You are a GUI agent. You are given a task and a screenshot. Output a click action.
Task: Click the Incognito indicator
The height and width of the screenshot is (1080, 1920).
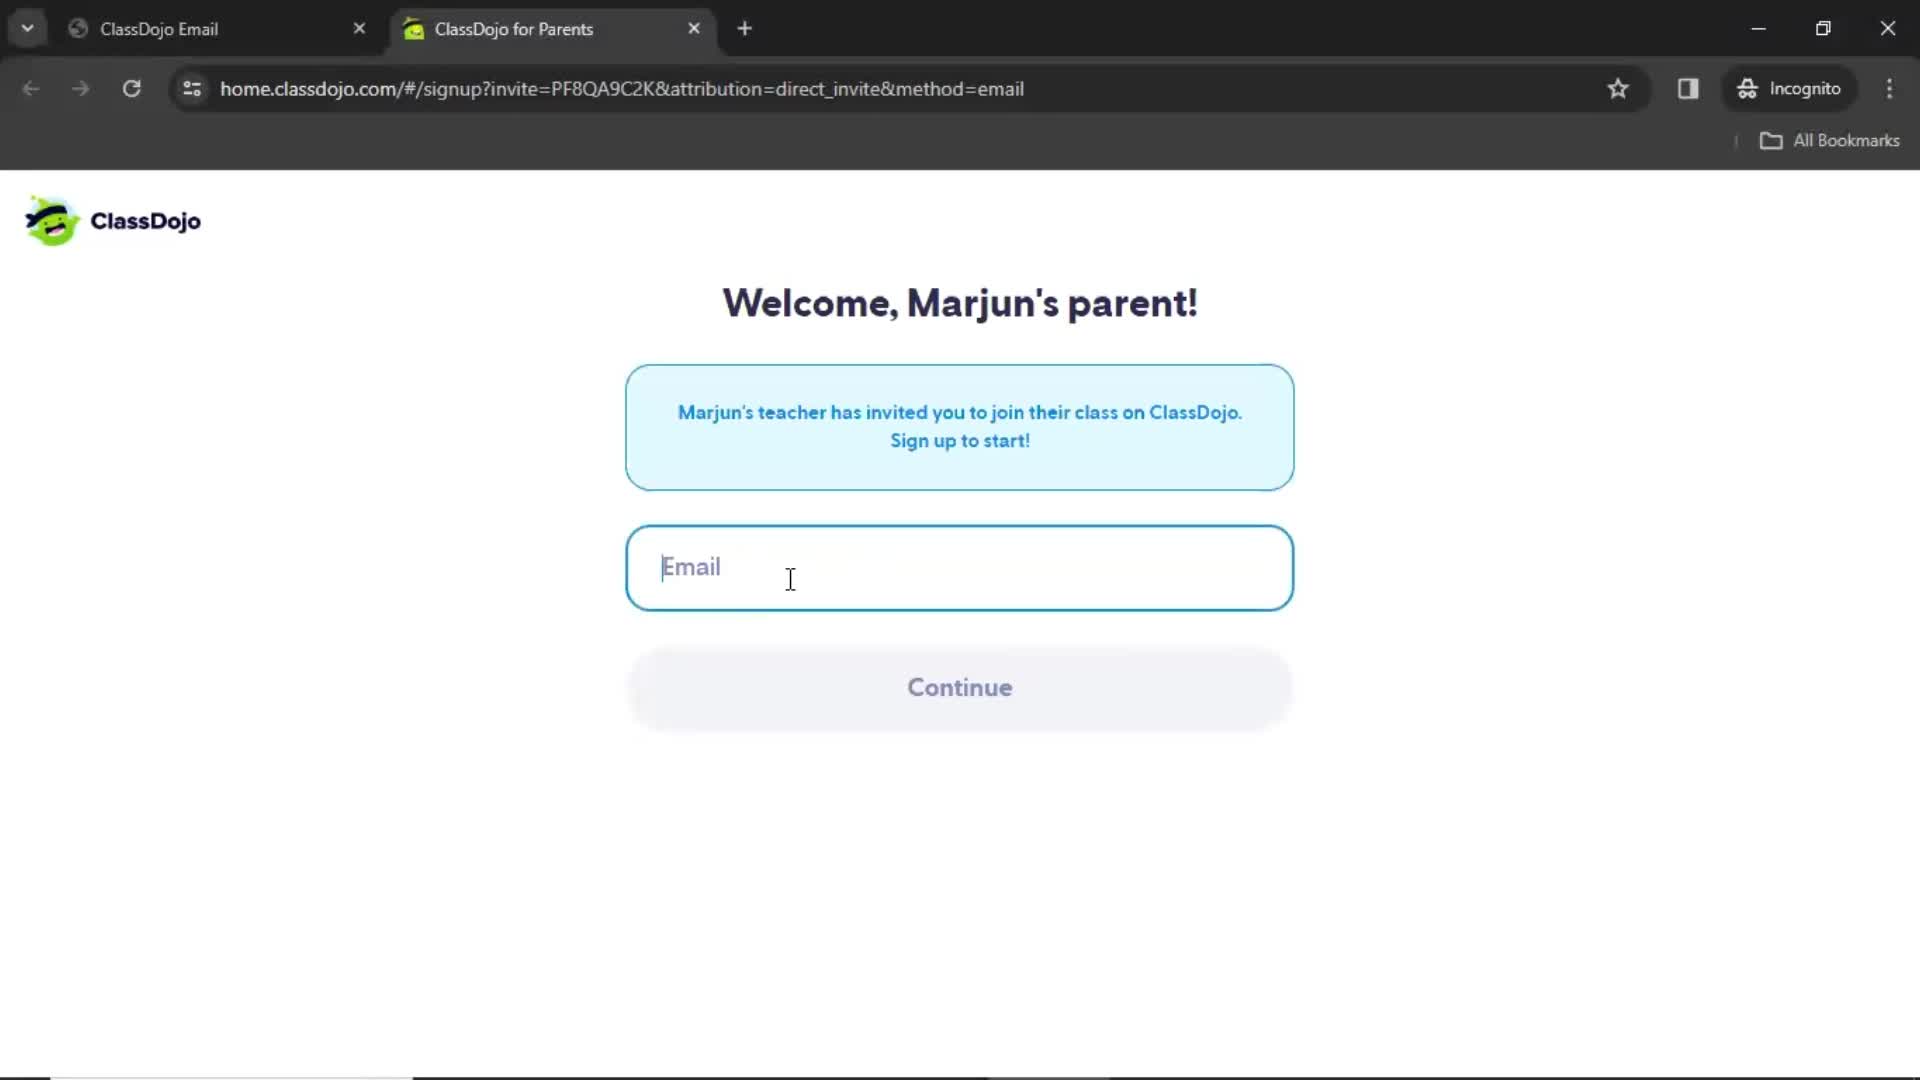click(x=1789, y=89)
